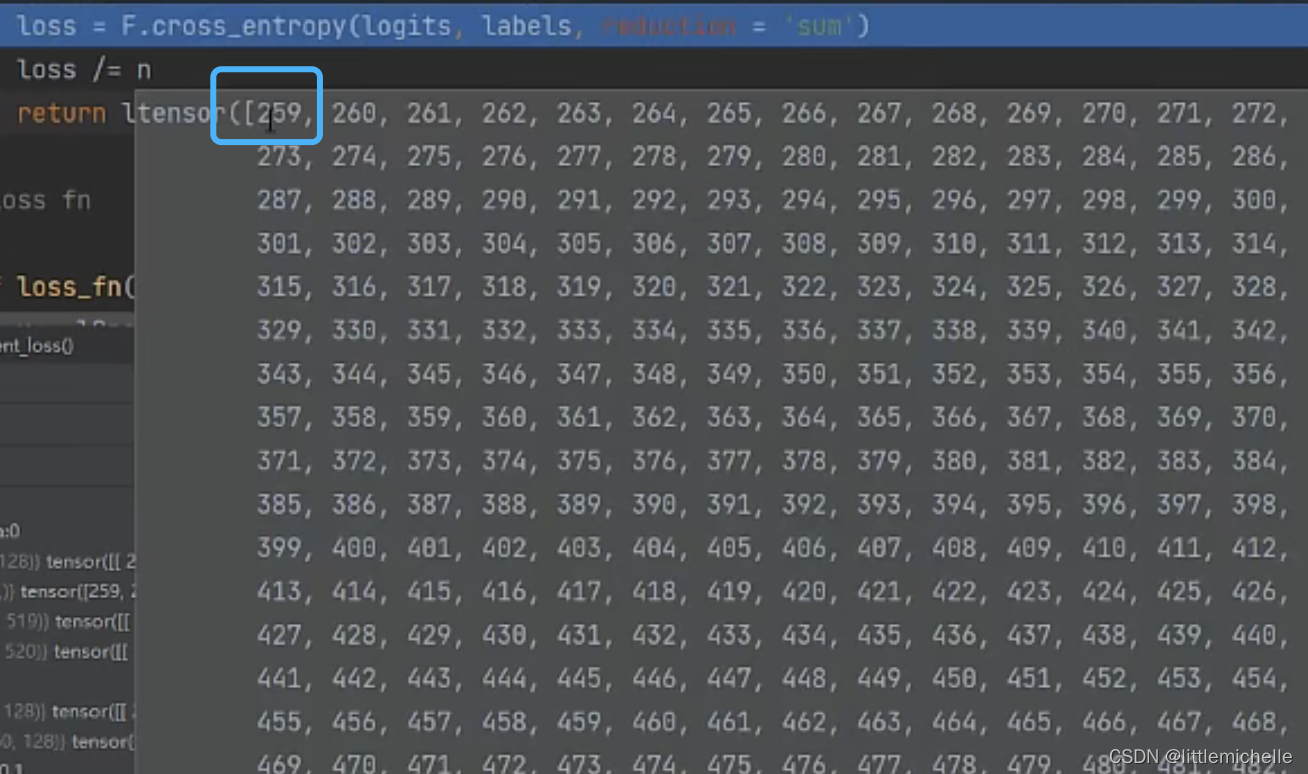This screenshot has width=1308, height=774.
Task: Click the labels argument in cross_entropy
Action: [527, 25]
